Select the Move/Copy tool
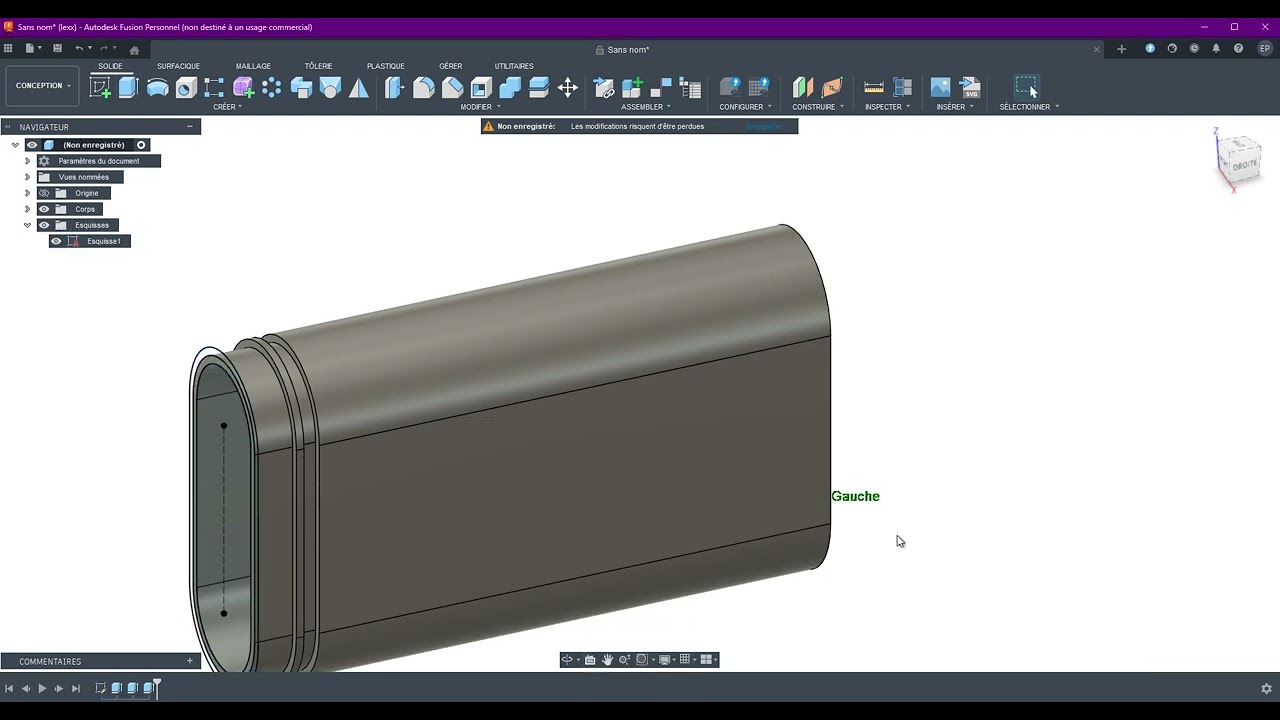 pyautogui.click(x=567, y=88)
